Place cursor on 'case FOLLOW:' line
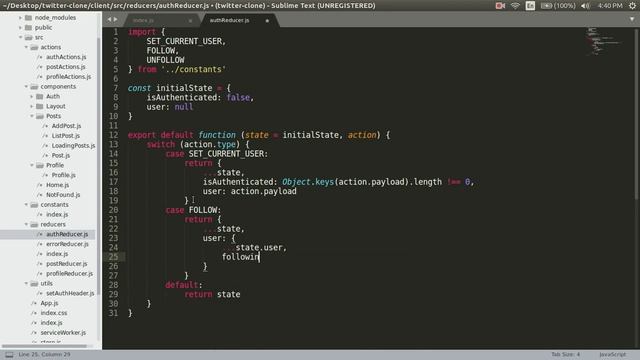Image resolution: width=640 pixels, height=360 pixels. coord(193,210)
